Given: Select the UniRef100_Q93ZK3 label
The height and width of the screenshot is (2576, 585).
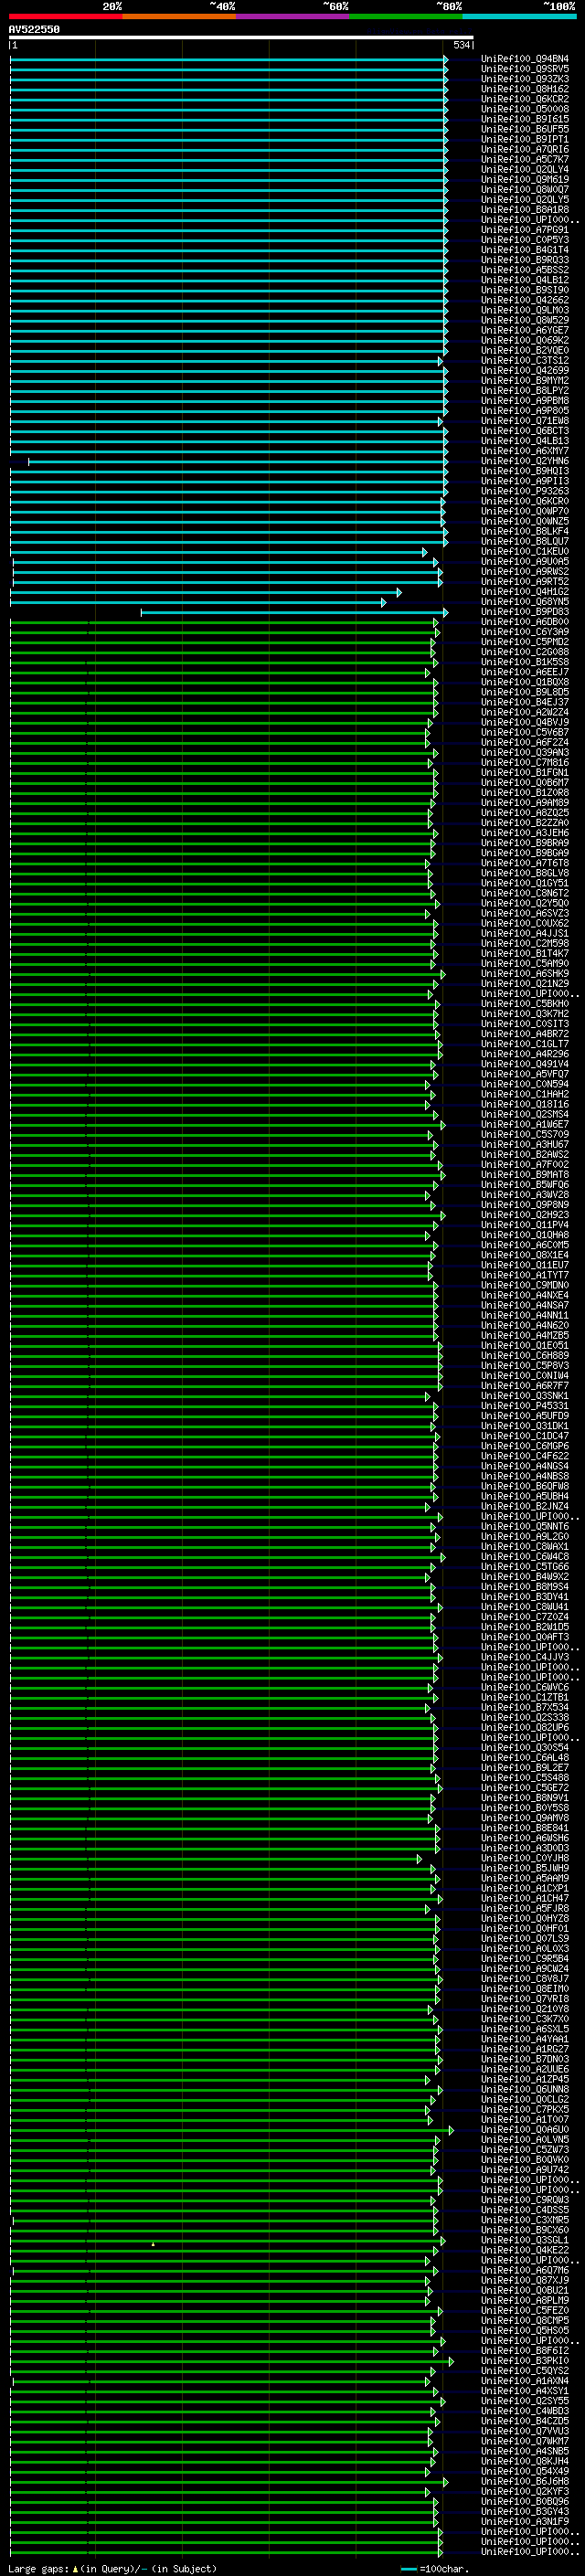Looking at the screenshot, I should [x=525, y=79].
